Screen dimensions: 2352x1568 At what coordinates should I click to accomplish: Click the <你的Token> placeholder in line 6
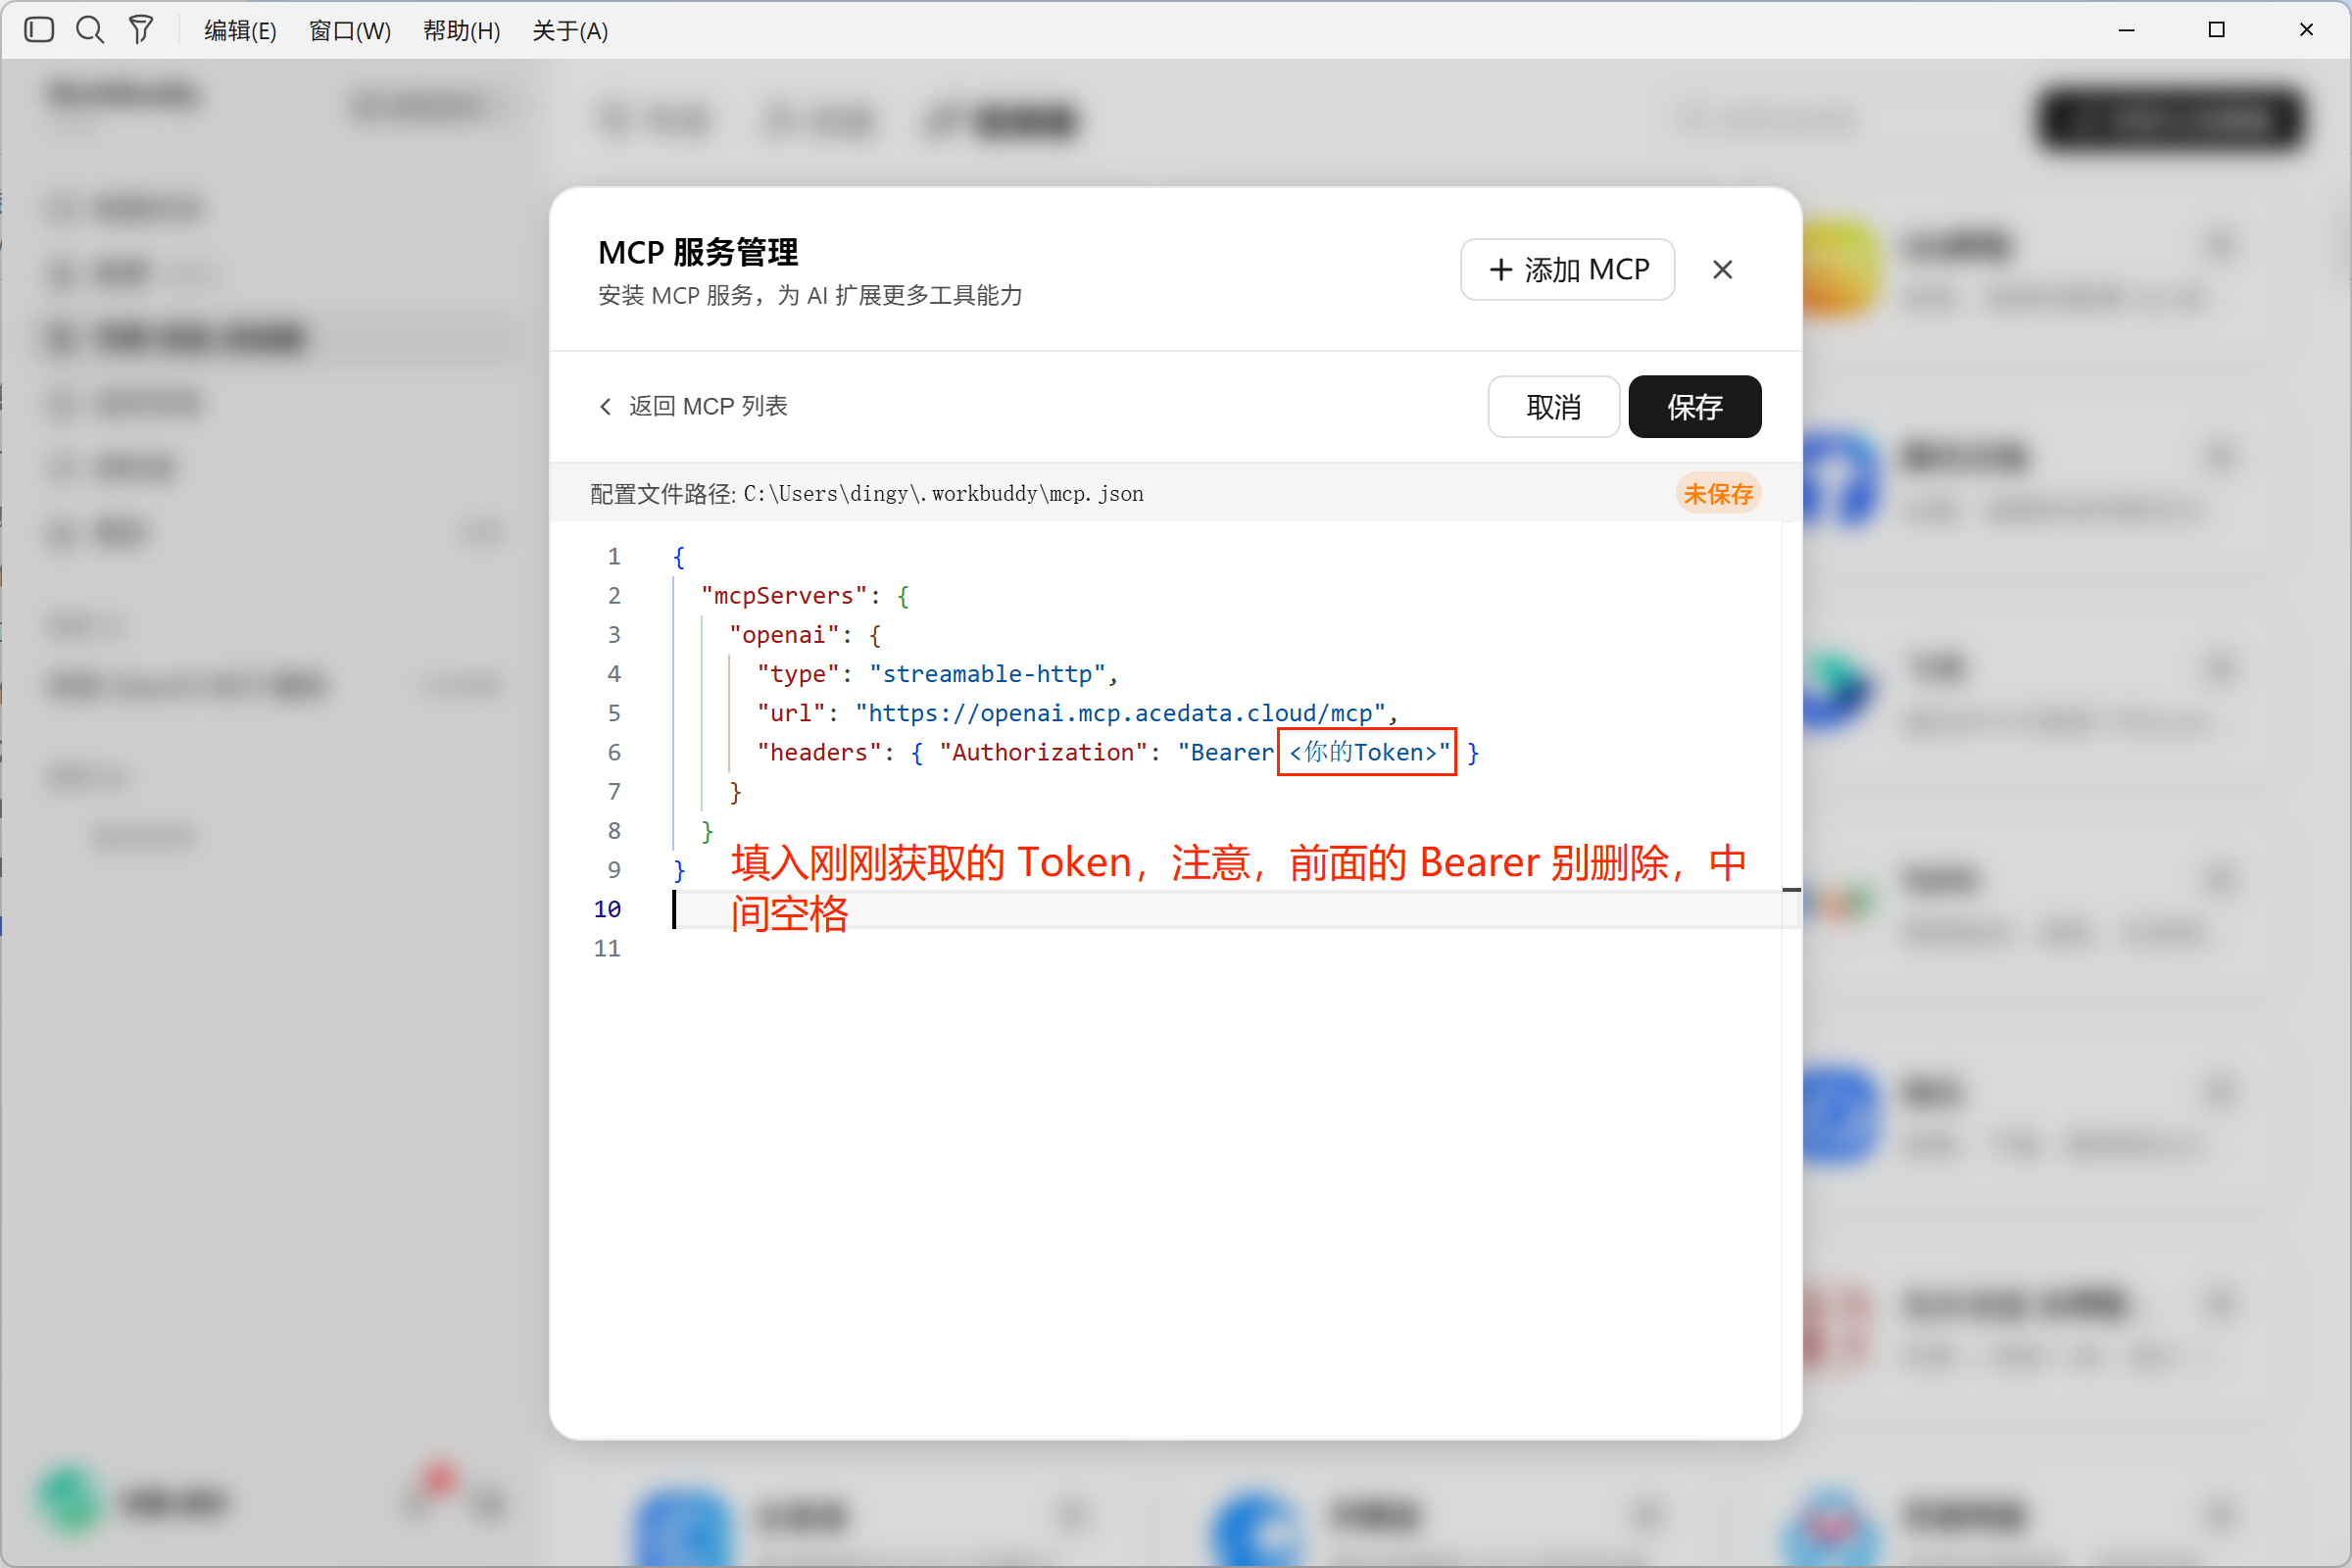point(1364,752)
